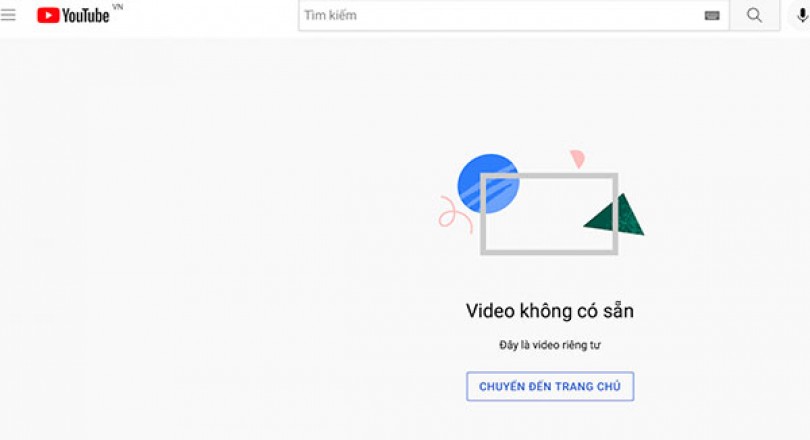This screenshot has height=440, width=810.
Task: Click the red YouTube play logo
Action: point(48,15)
